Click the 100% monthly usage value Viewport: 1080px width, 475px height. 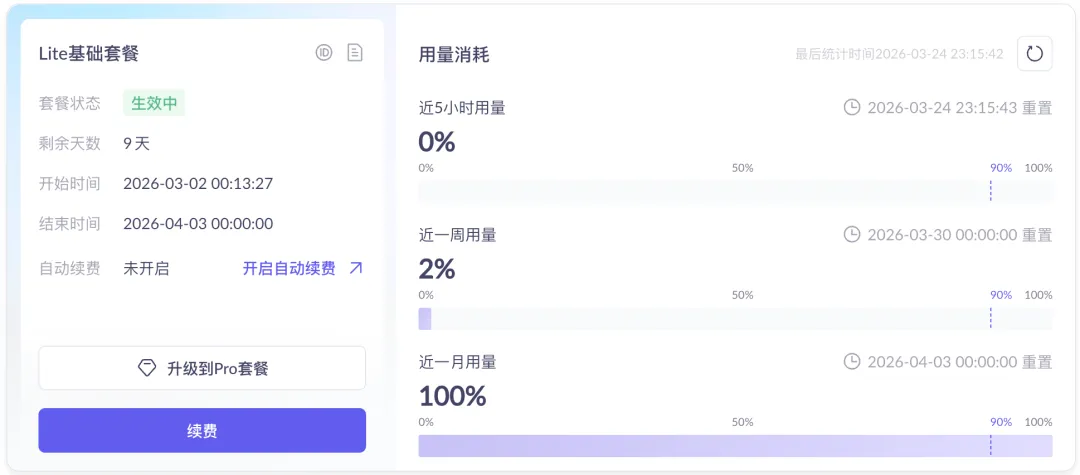452,396
